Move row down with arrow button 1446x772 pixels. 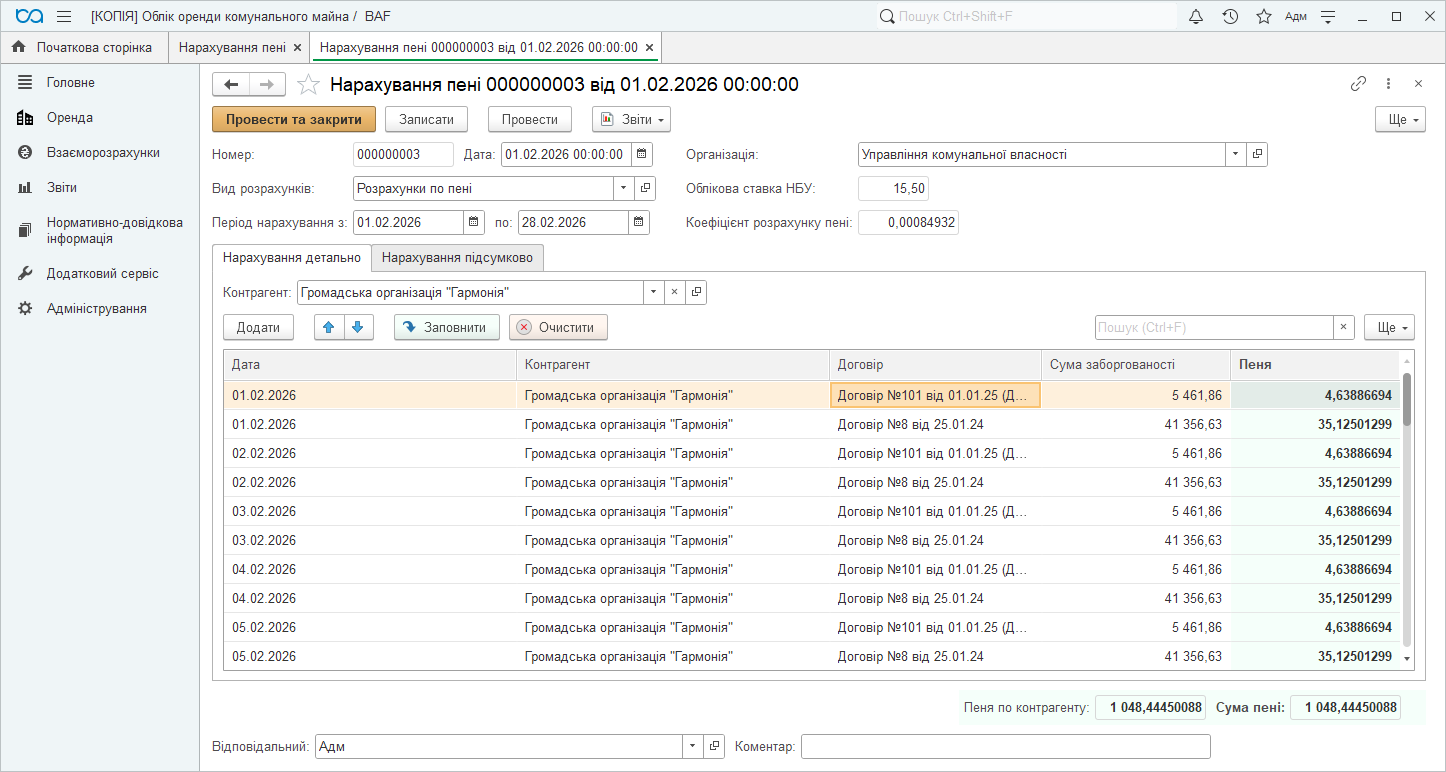[x=359, y=327]
